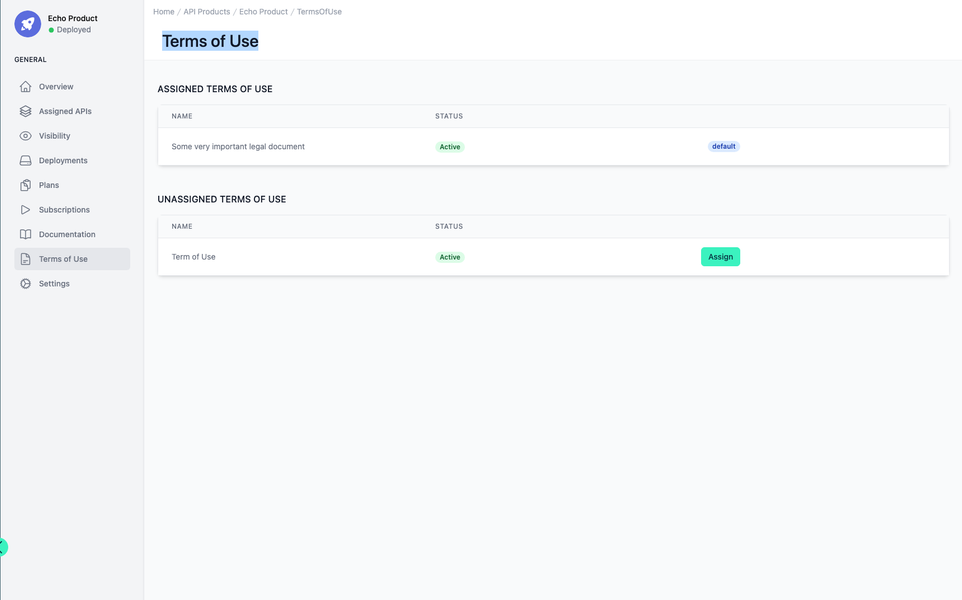Open Overview using the home icon

(x=24, y=86)
